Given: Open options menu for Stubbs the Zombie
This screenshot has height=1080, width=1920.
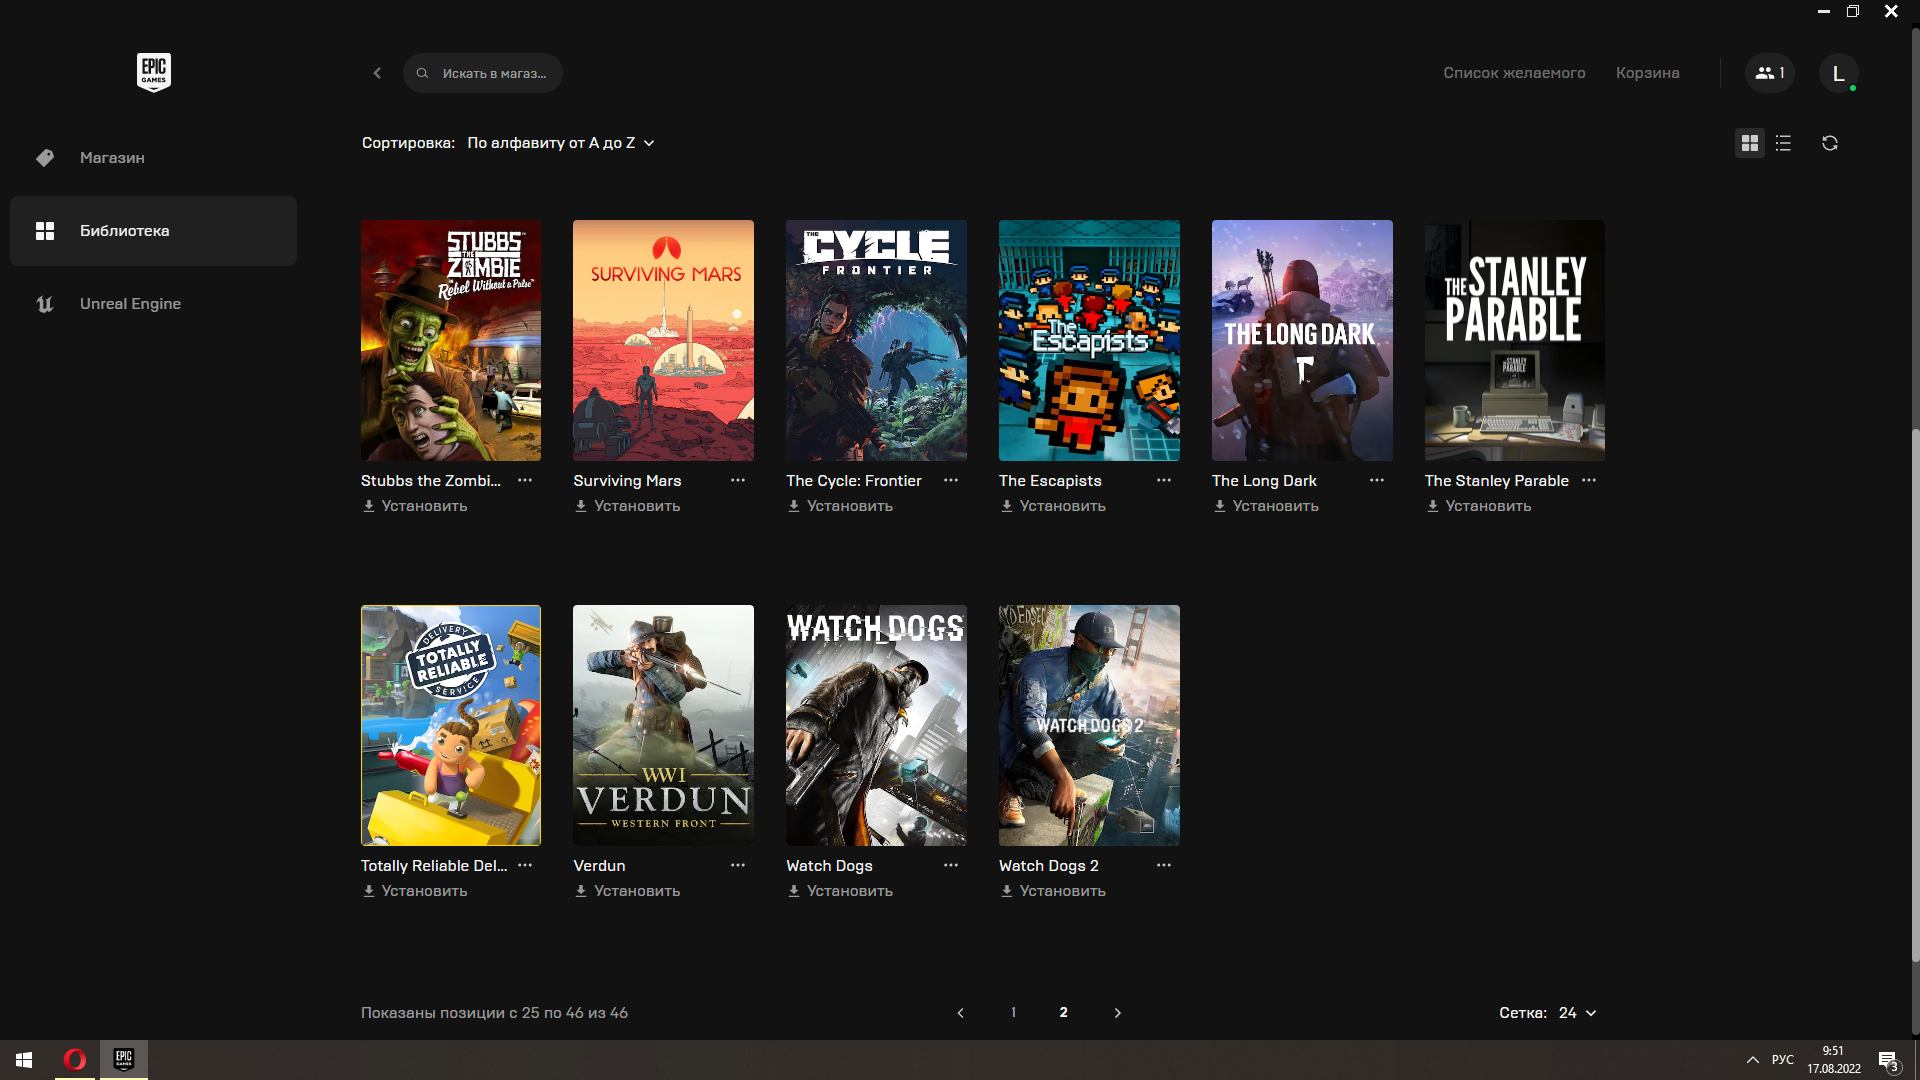Looking at the screenshot, I should pyautogui.click(x=525, y=480).
